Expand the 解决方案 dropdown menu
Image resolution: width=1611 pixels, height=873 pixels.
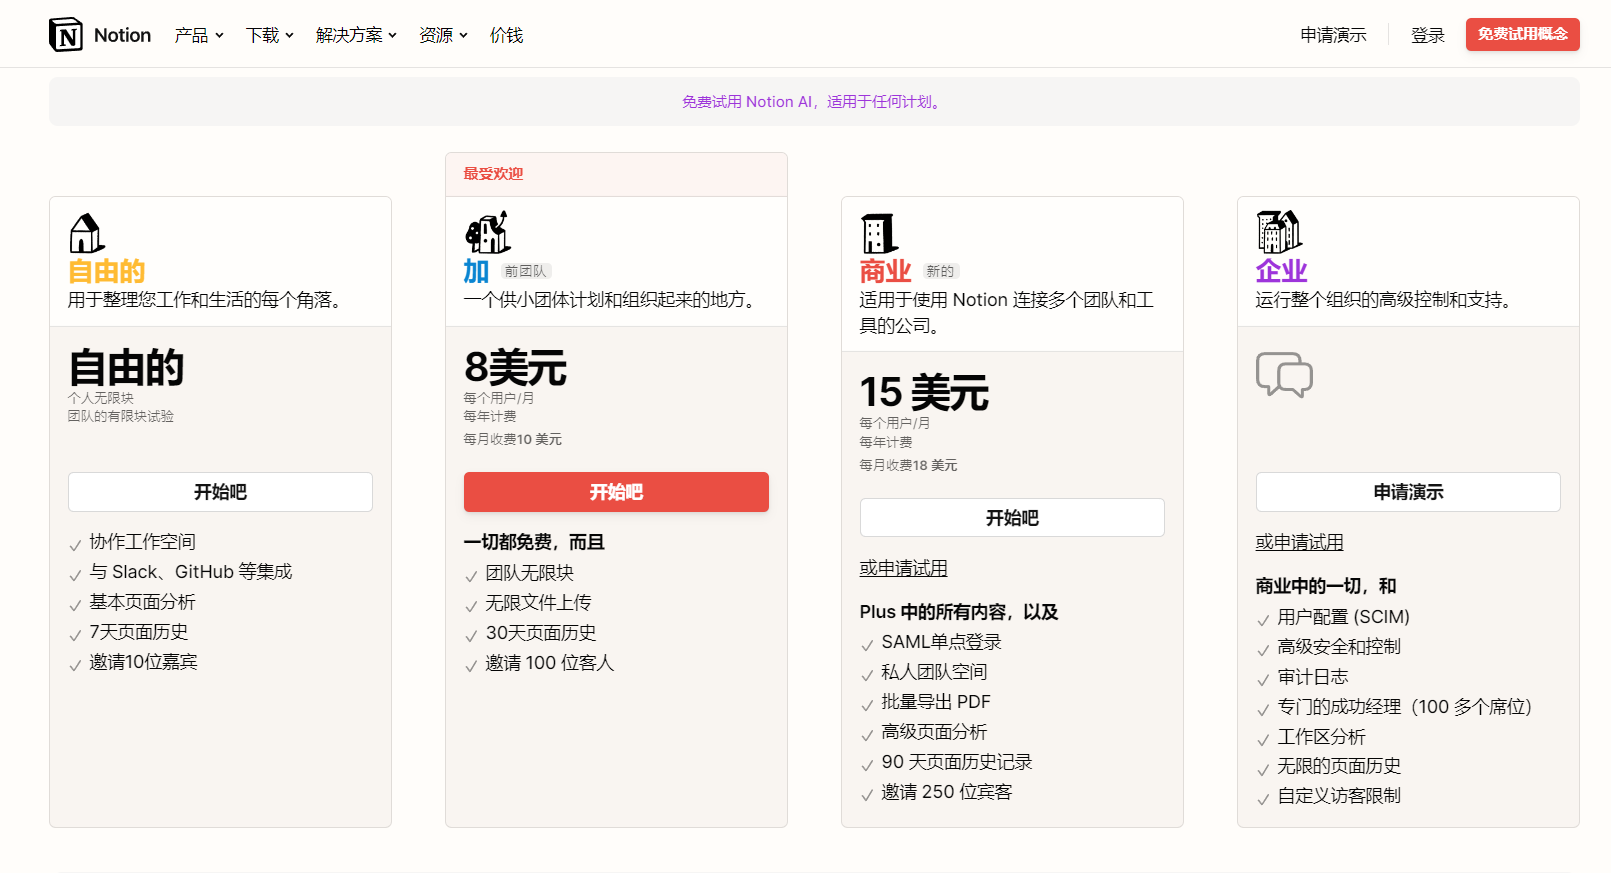(x=356, y=35)
